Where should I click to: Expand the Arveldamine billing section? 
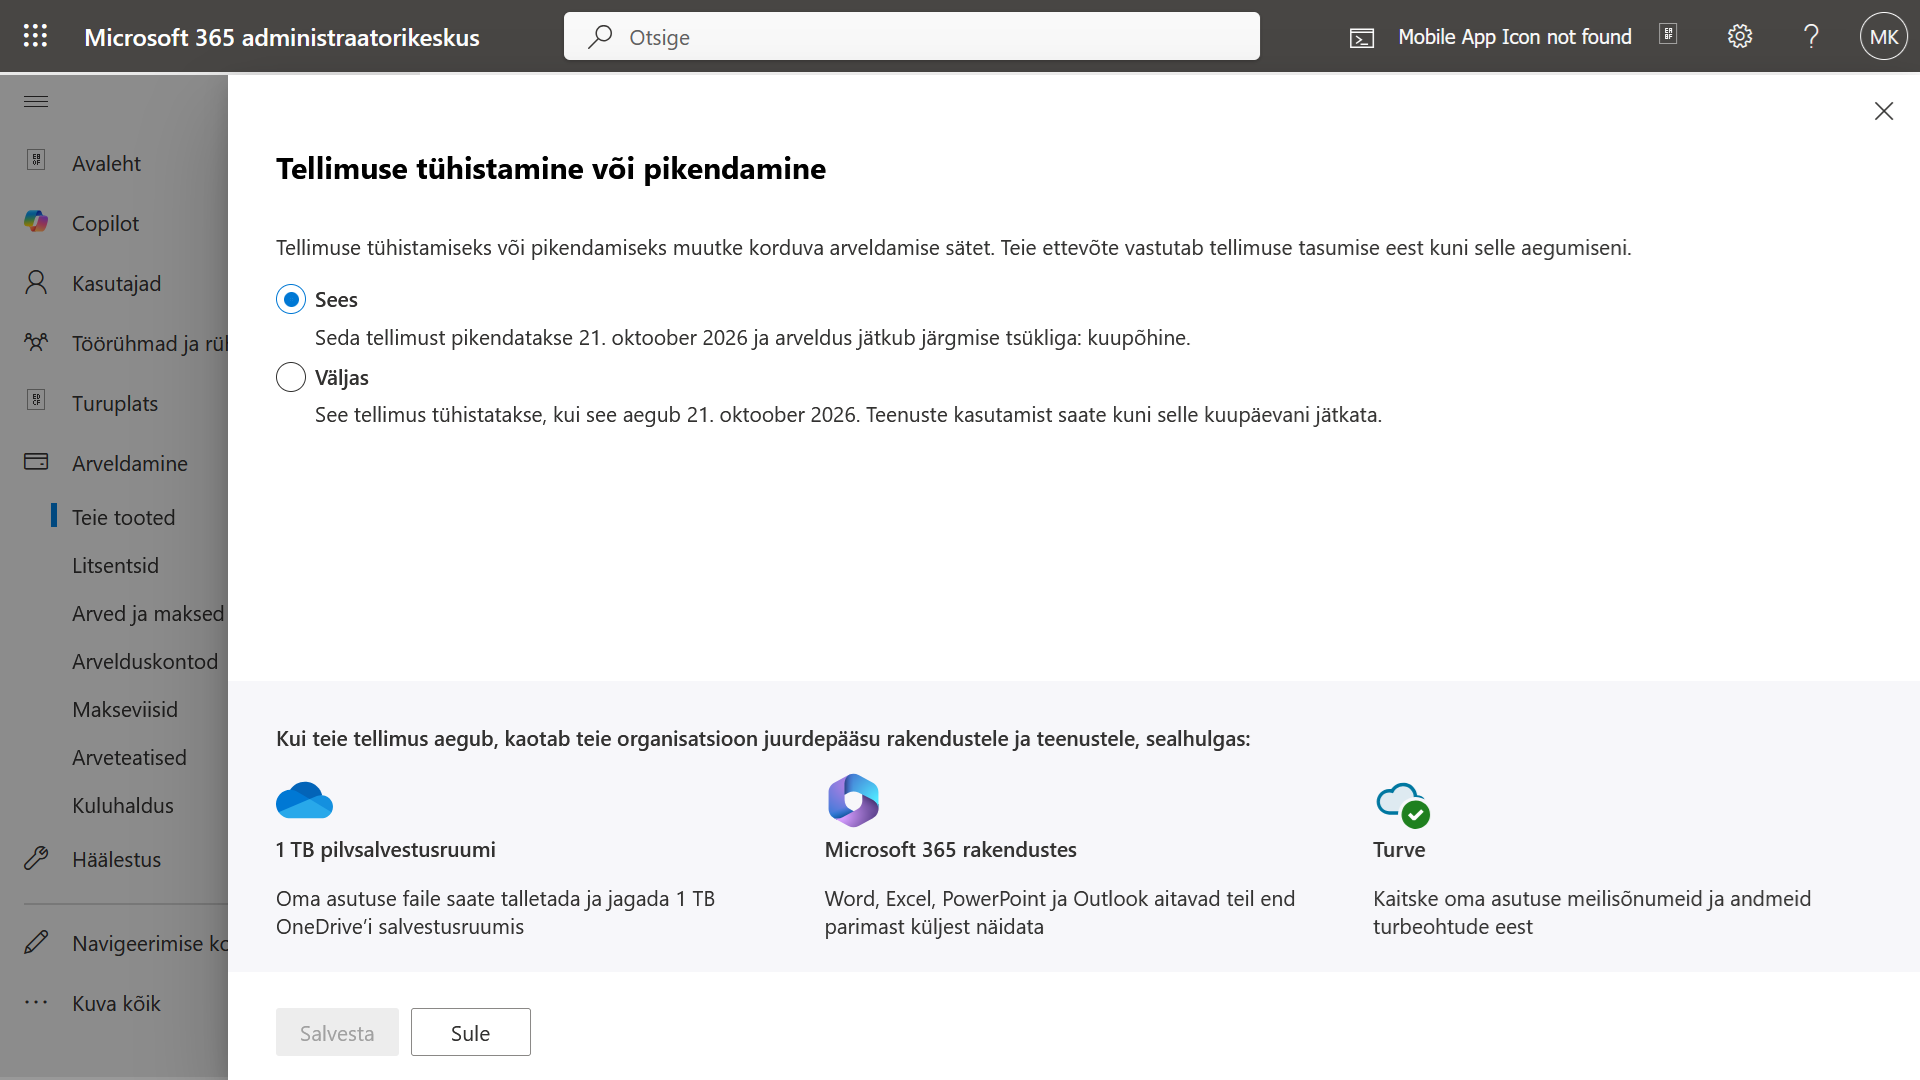[129, 463]
